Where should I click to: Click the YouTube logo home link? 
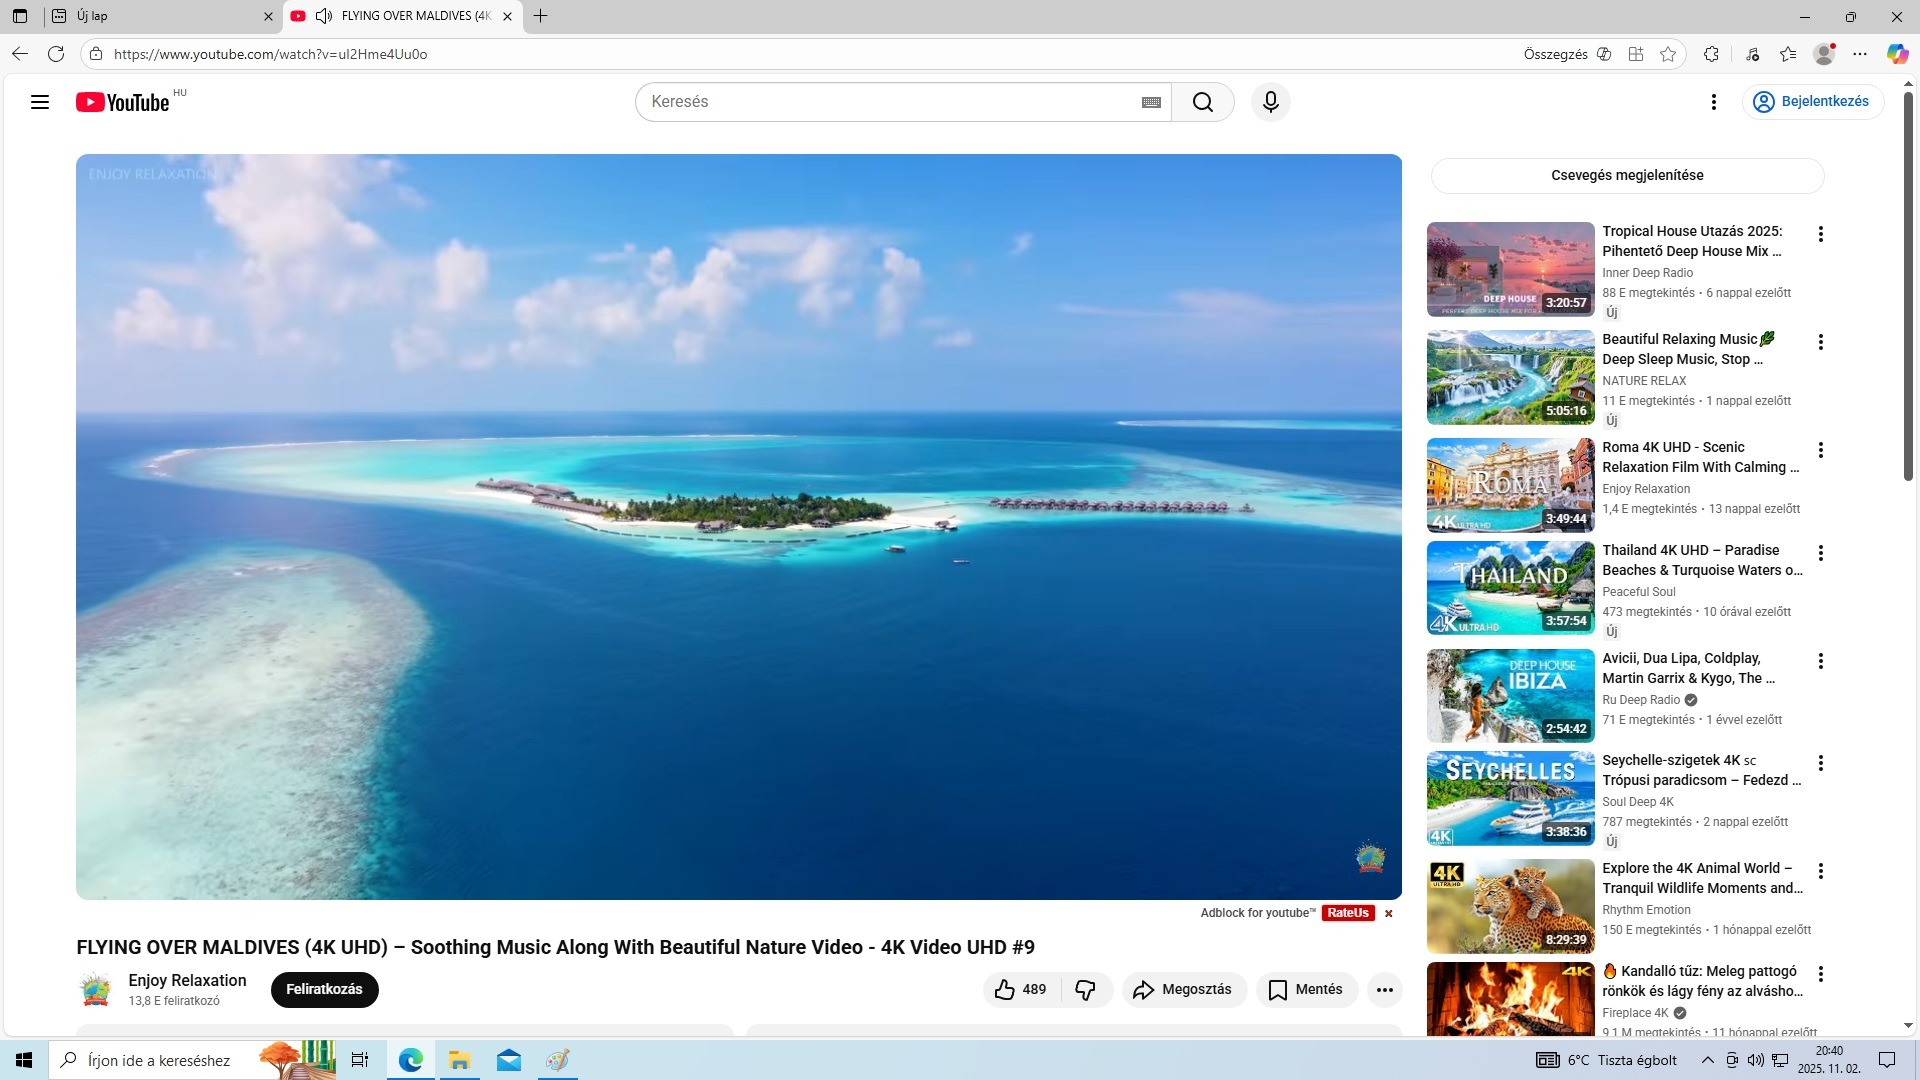coord(122,102)
